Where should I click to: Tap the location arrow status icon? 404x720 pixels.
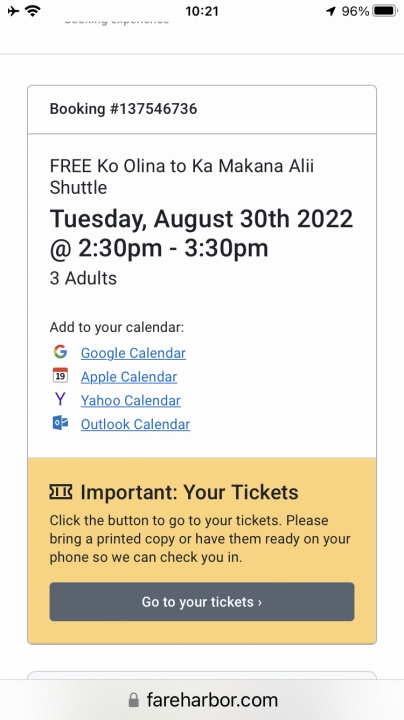coord(331,11)
